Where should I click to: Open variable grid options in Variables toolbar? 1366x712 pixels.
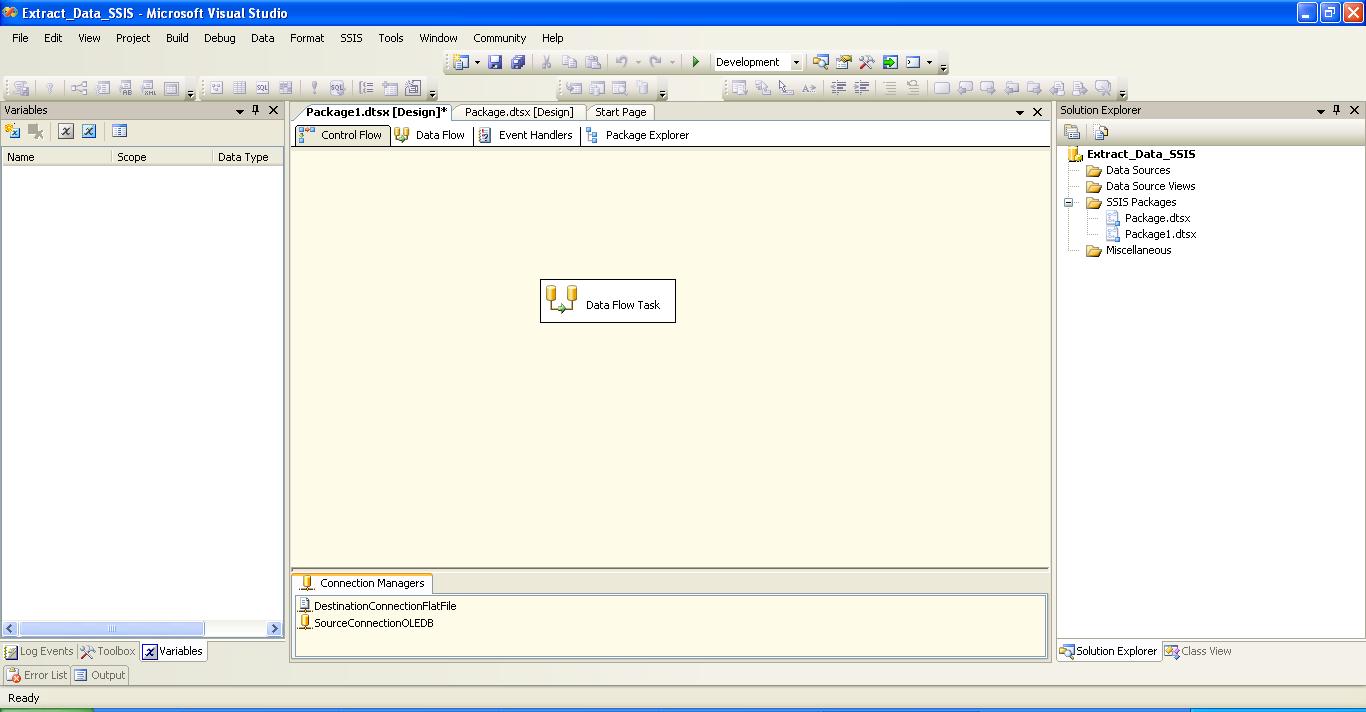click(120, 131)
